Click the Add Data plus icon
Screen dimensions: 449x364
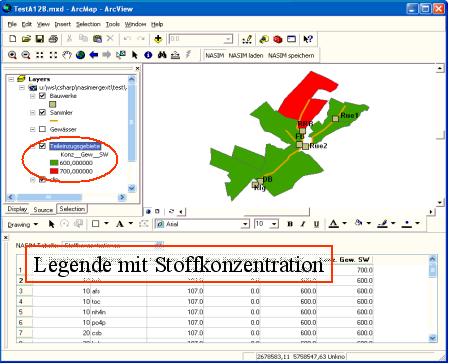coord(158,39)
